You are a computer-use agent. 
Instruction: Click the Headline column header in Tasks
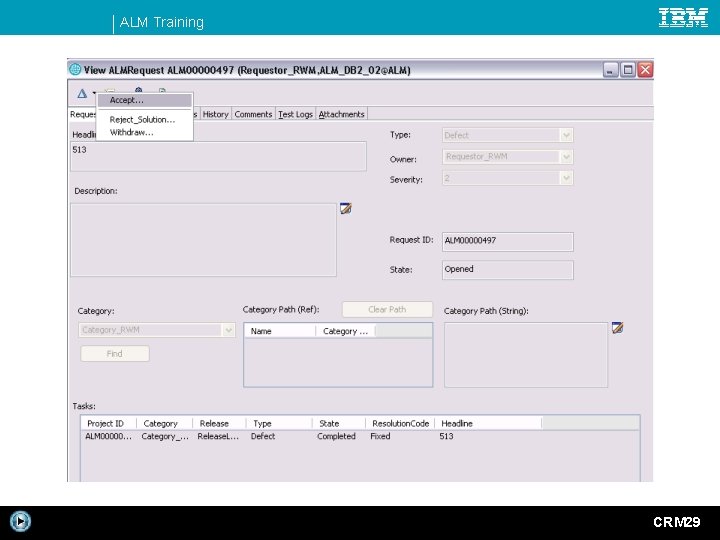489,423
